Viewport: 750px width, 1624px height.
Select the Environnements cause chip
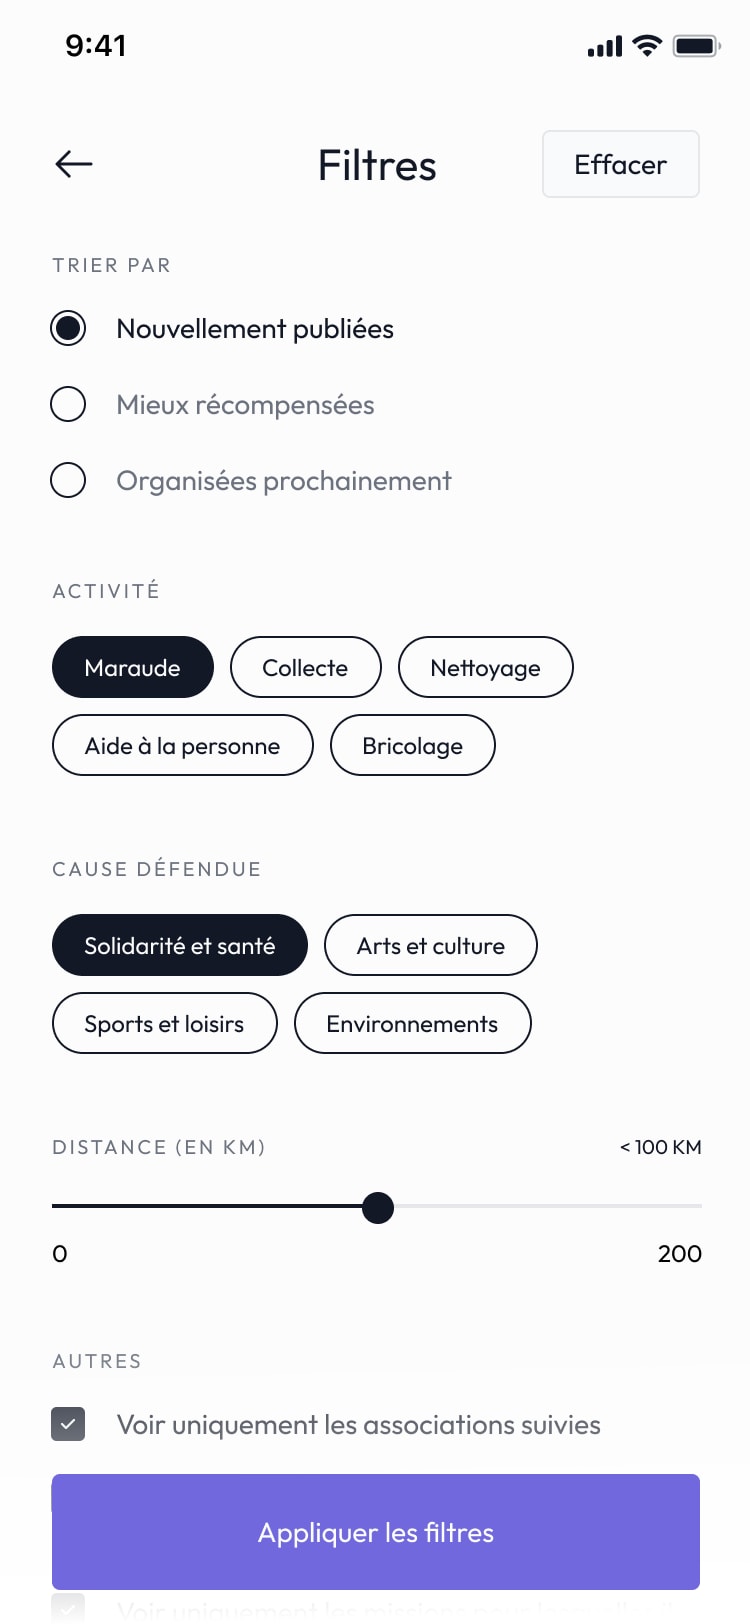413,1023
